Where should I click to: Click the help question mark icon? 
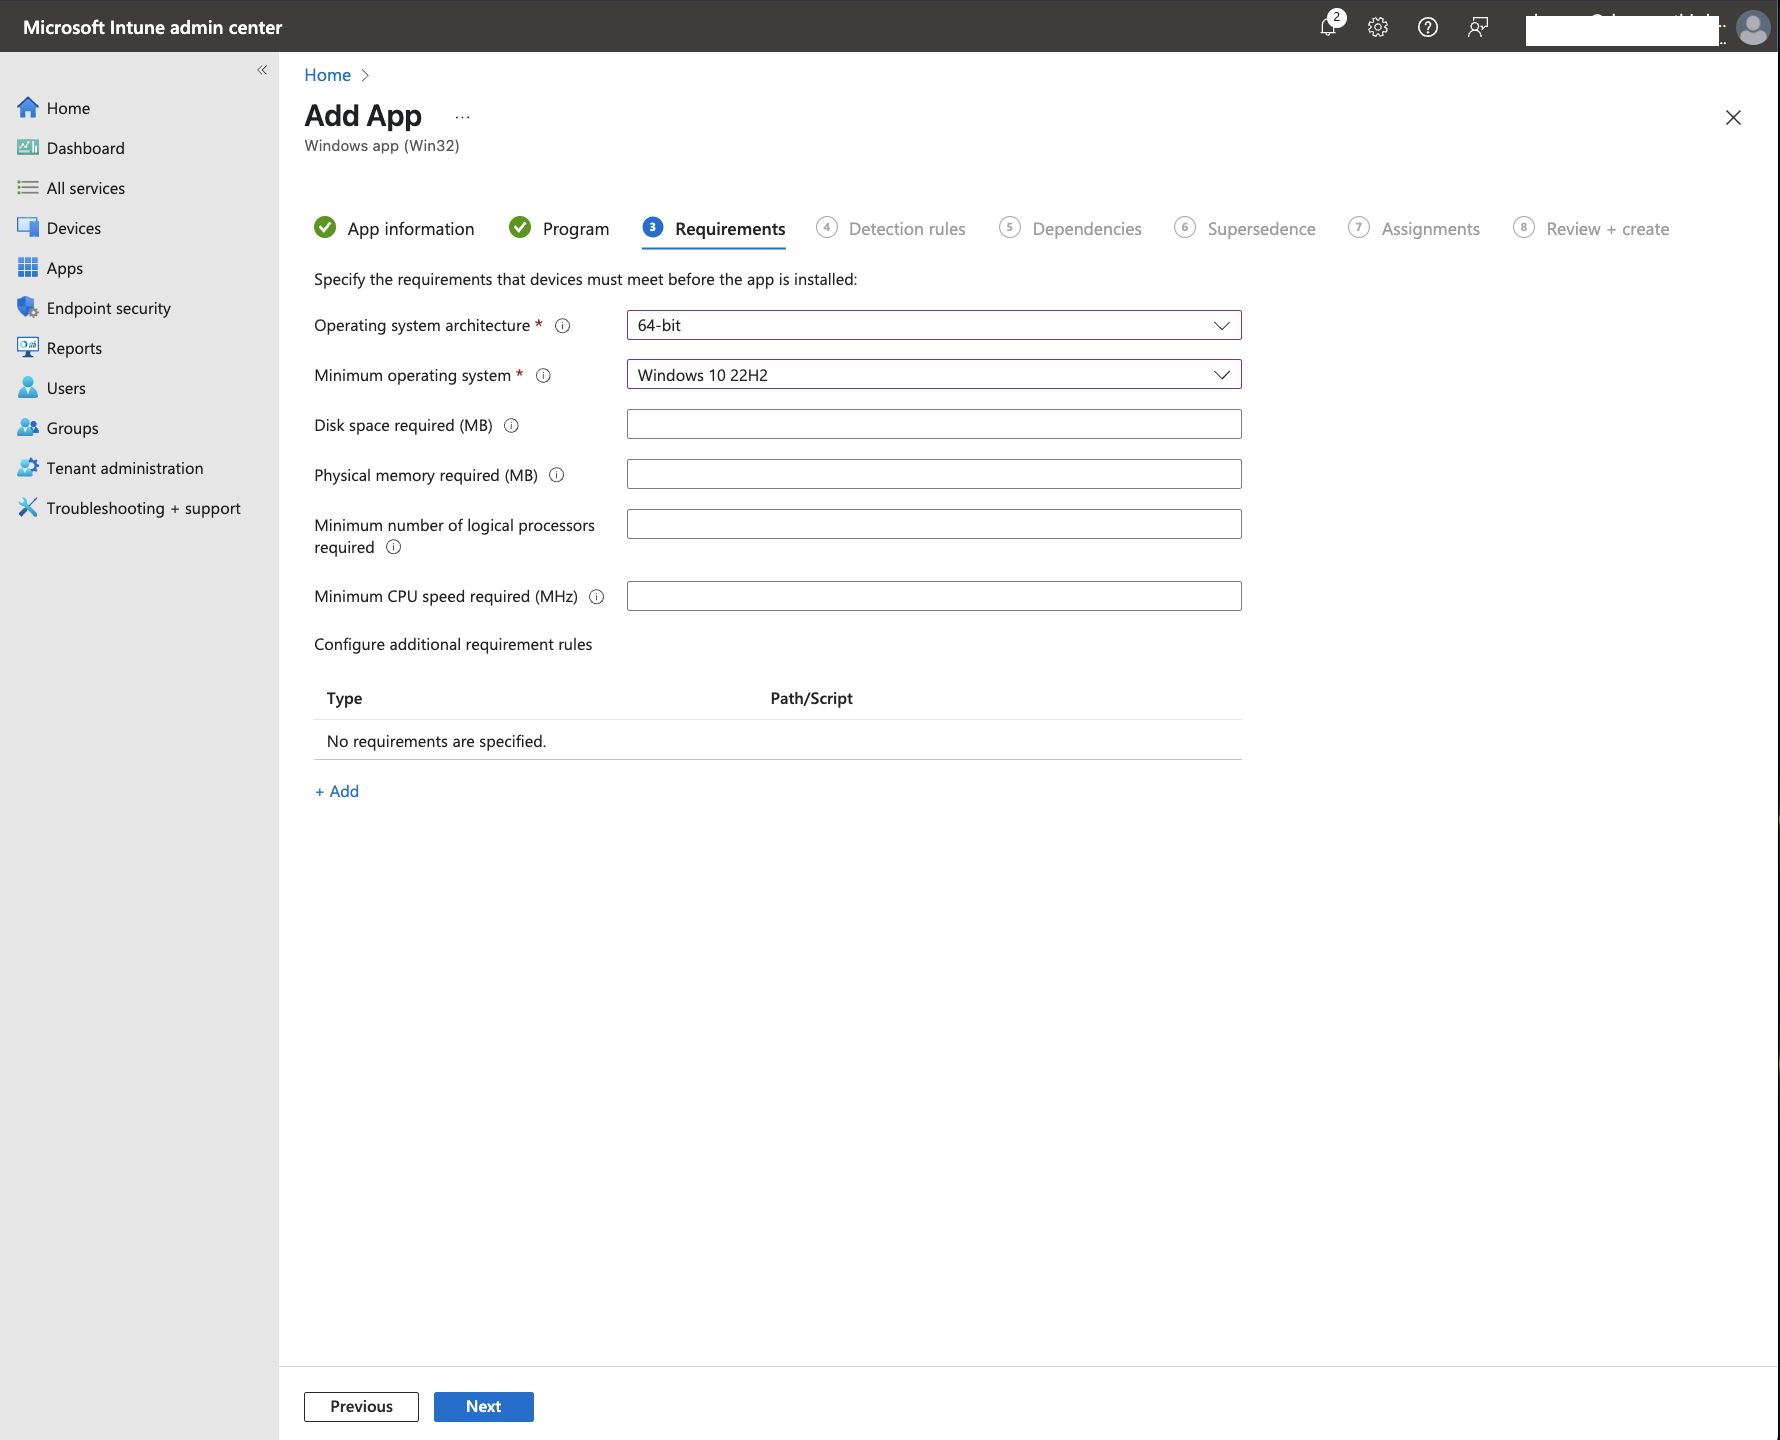pyautogui.click(x=1428, y=27)
